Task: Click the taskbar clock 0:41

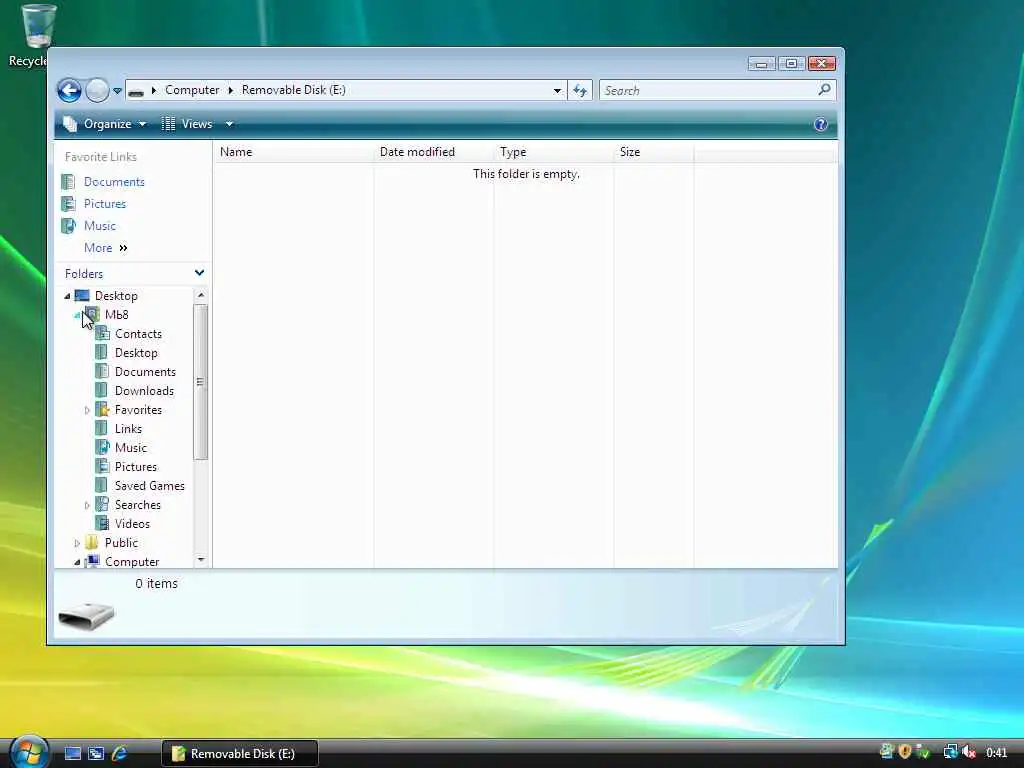Action: coord(997,753)
